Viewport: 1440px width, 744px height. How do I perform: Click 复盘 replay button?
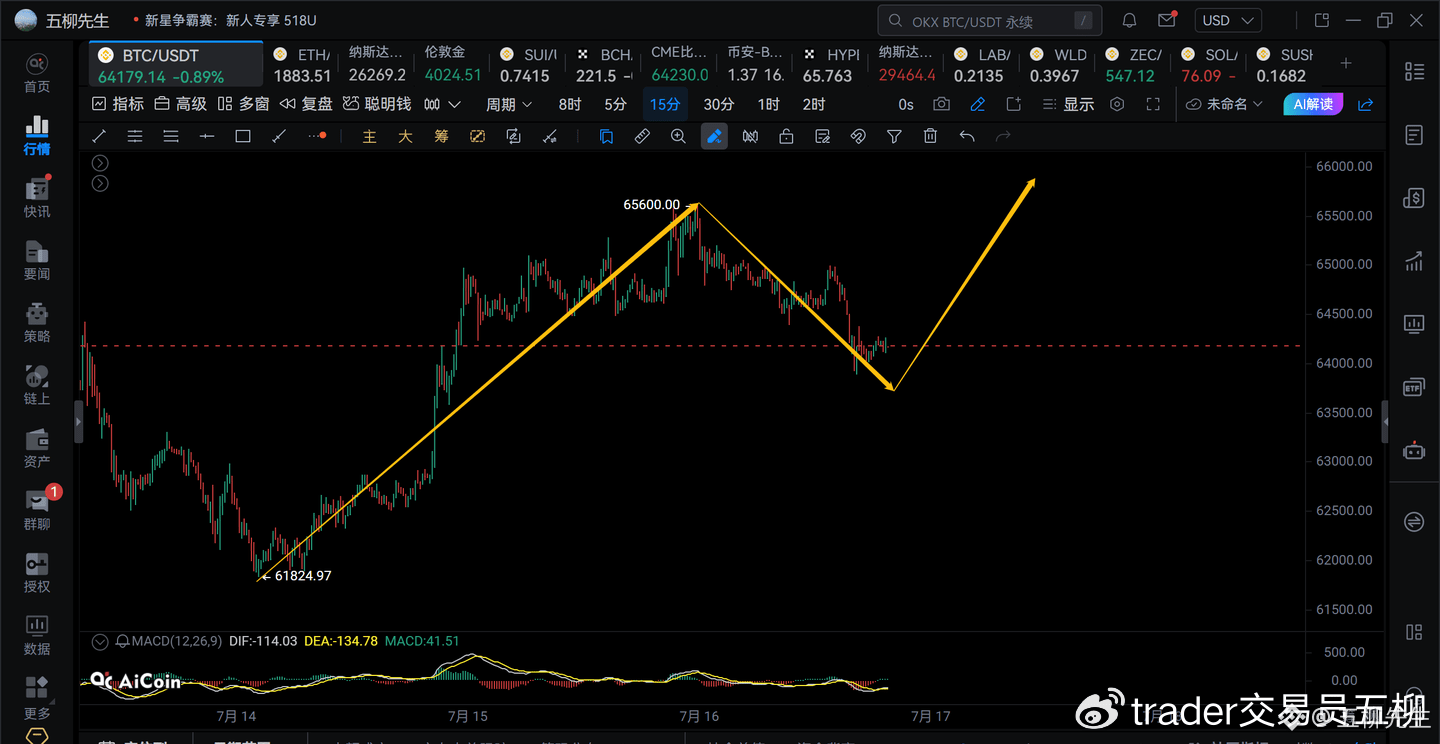(306, 104)
